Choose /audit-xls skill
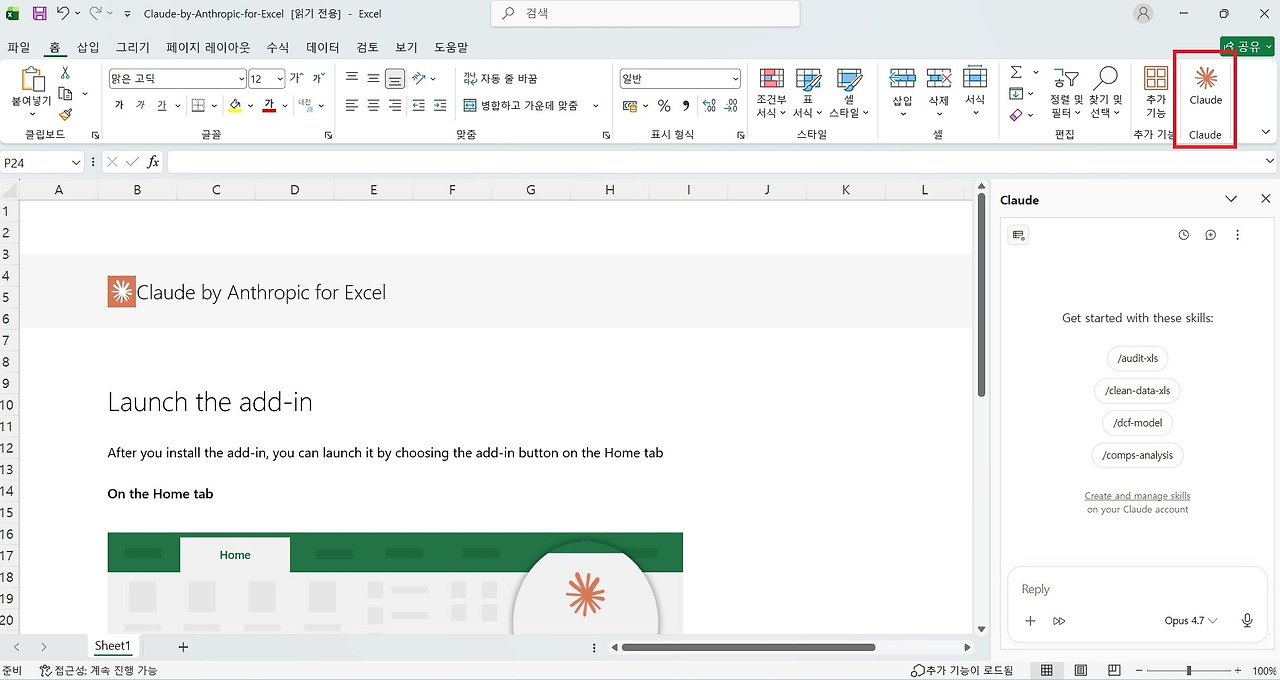 click(x=1137, y=358)
